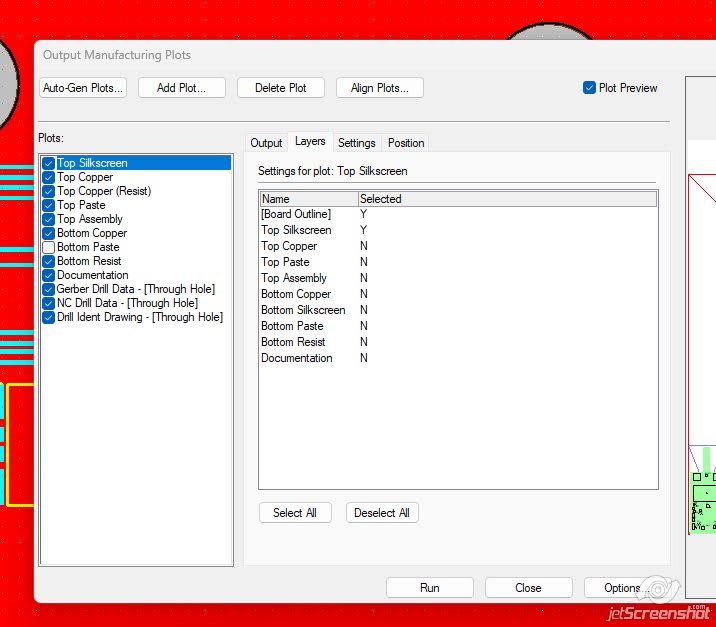This screenshot has width=716, height=627.
Task: Select Top Assembly in the Plots list
Action: pyautogui.click(x=90, y=219)
